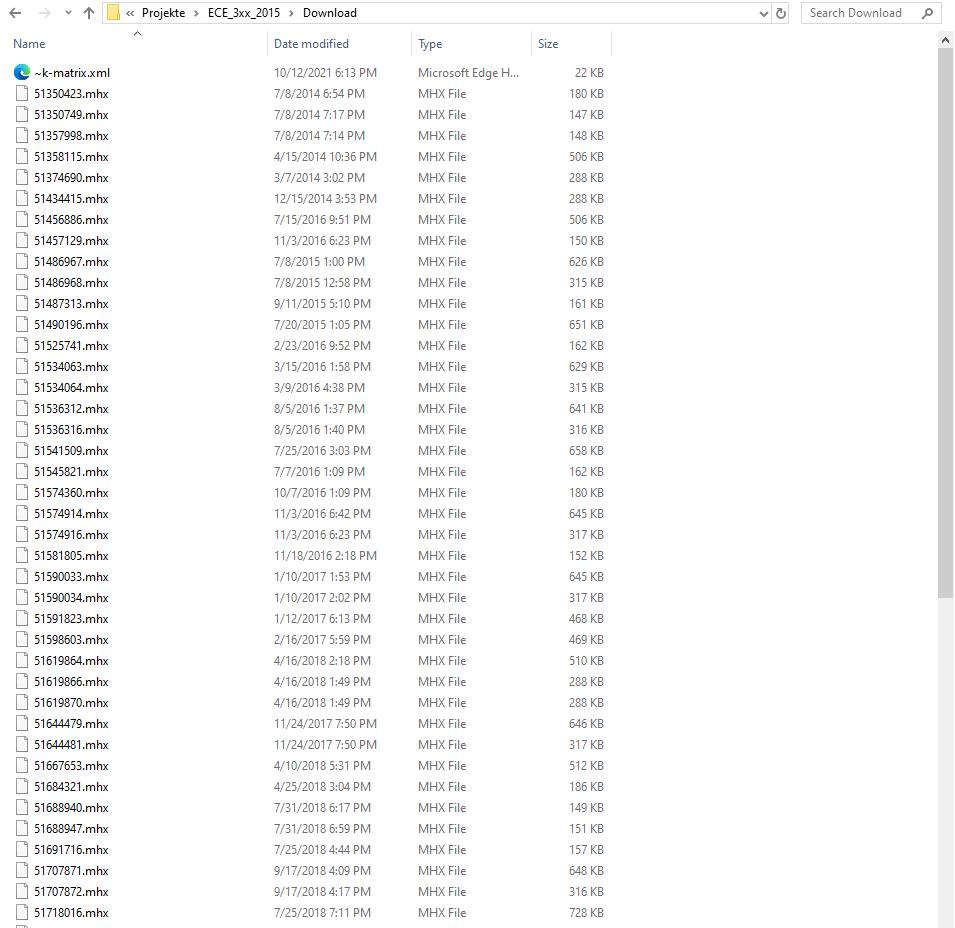Click the scrollbar up arrow on the right

944,39
